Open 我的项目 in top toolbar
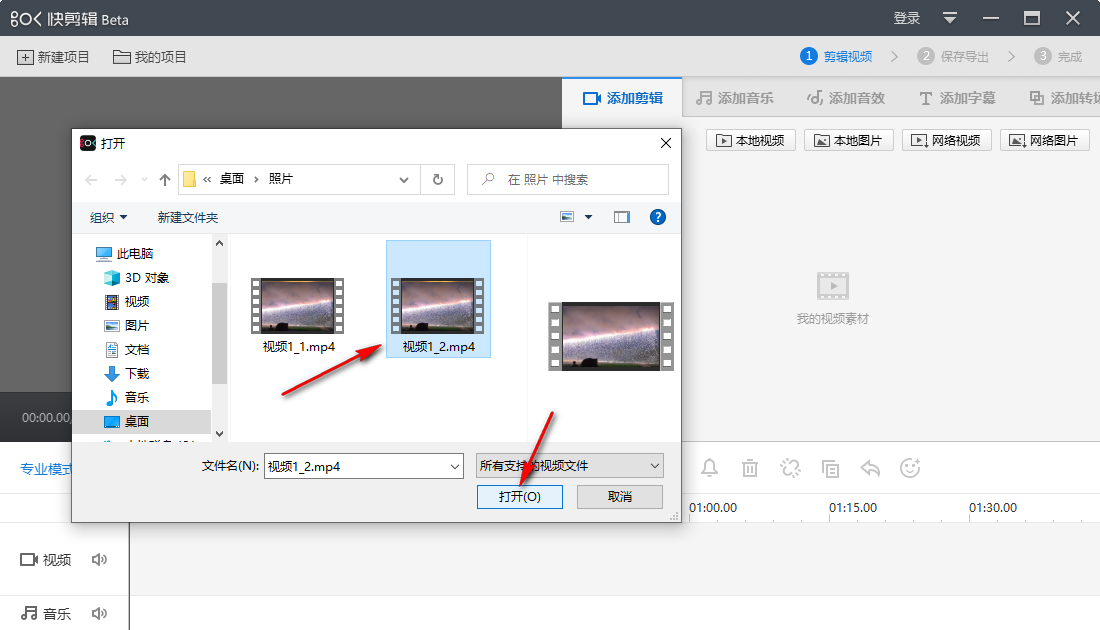The height and width of the screenshot is (630, 1100). (149, 57)
